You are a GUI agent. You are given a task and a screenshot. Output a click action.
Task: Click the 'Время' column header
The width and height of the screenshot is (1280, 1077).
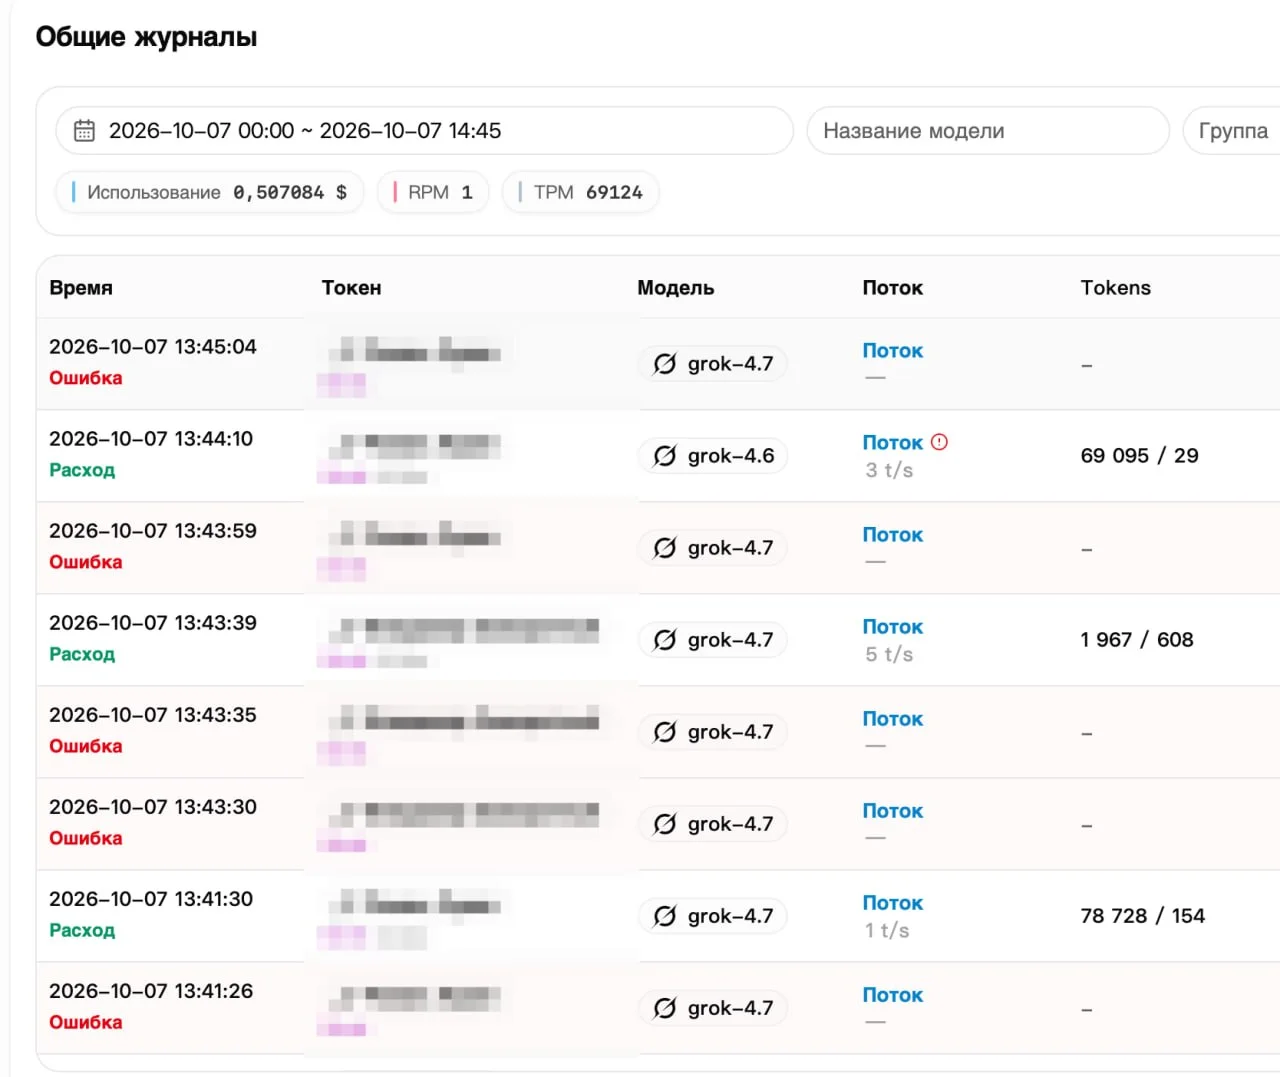pyautogui.click(x=81, y=288)
